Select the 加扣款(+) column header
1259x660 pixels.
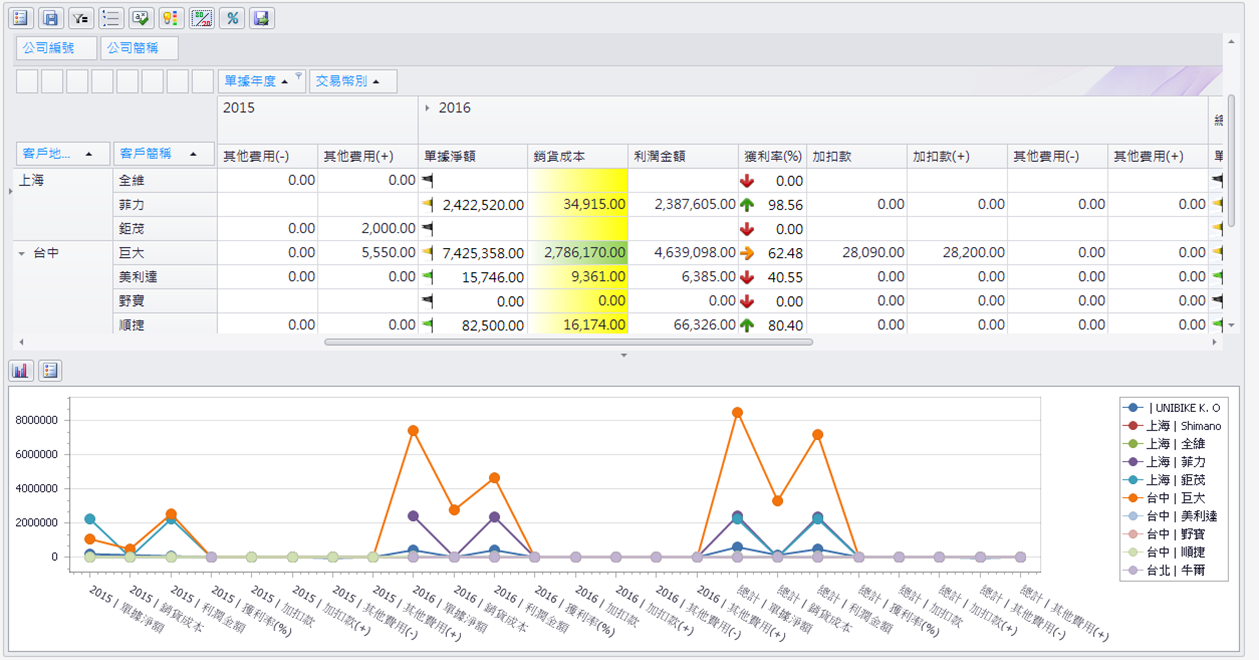957,156
